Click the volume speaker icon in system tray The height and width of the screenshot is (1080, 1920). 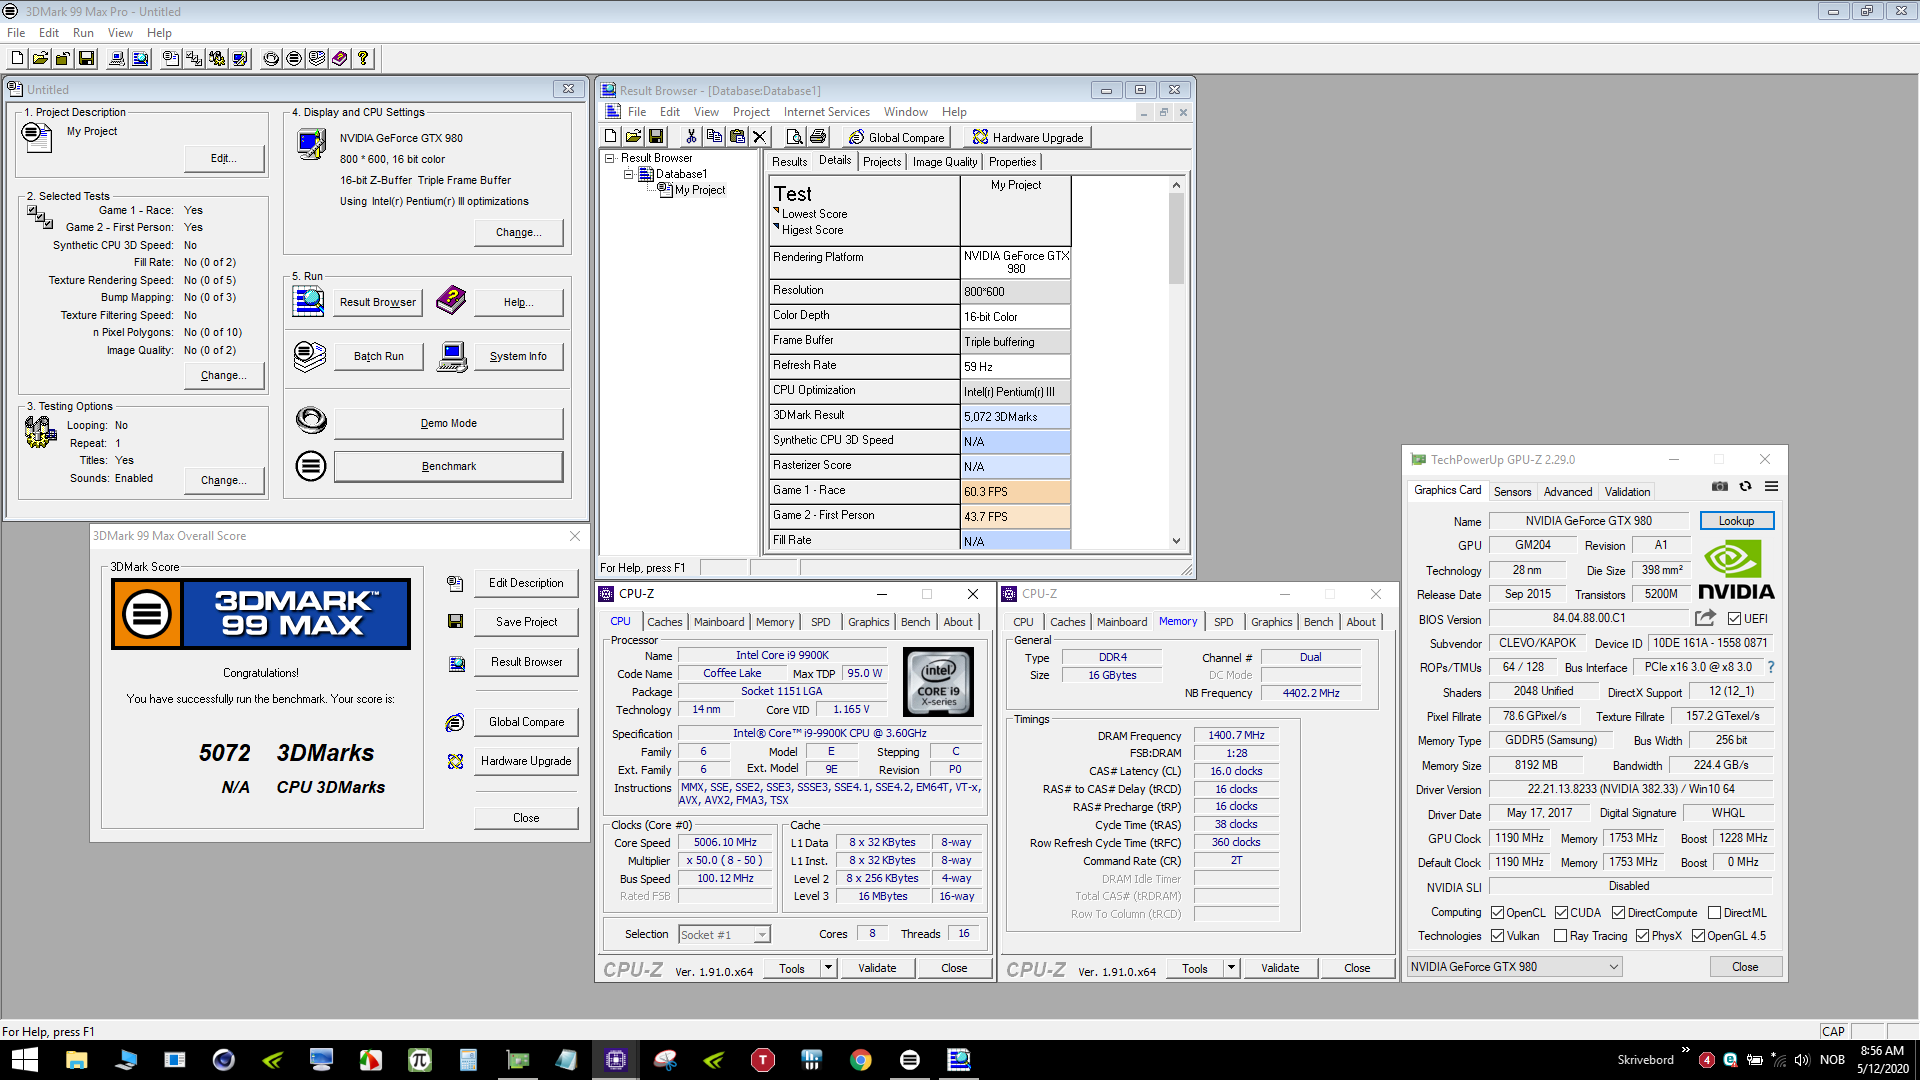[1802, 1060]
